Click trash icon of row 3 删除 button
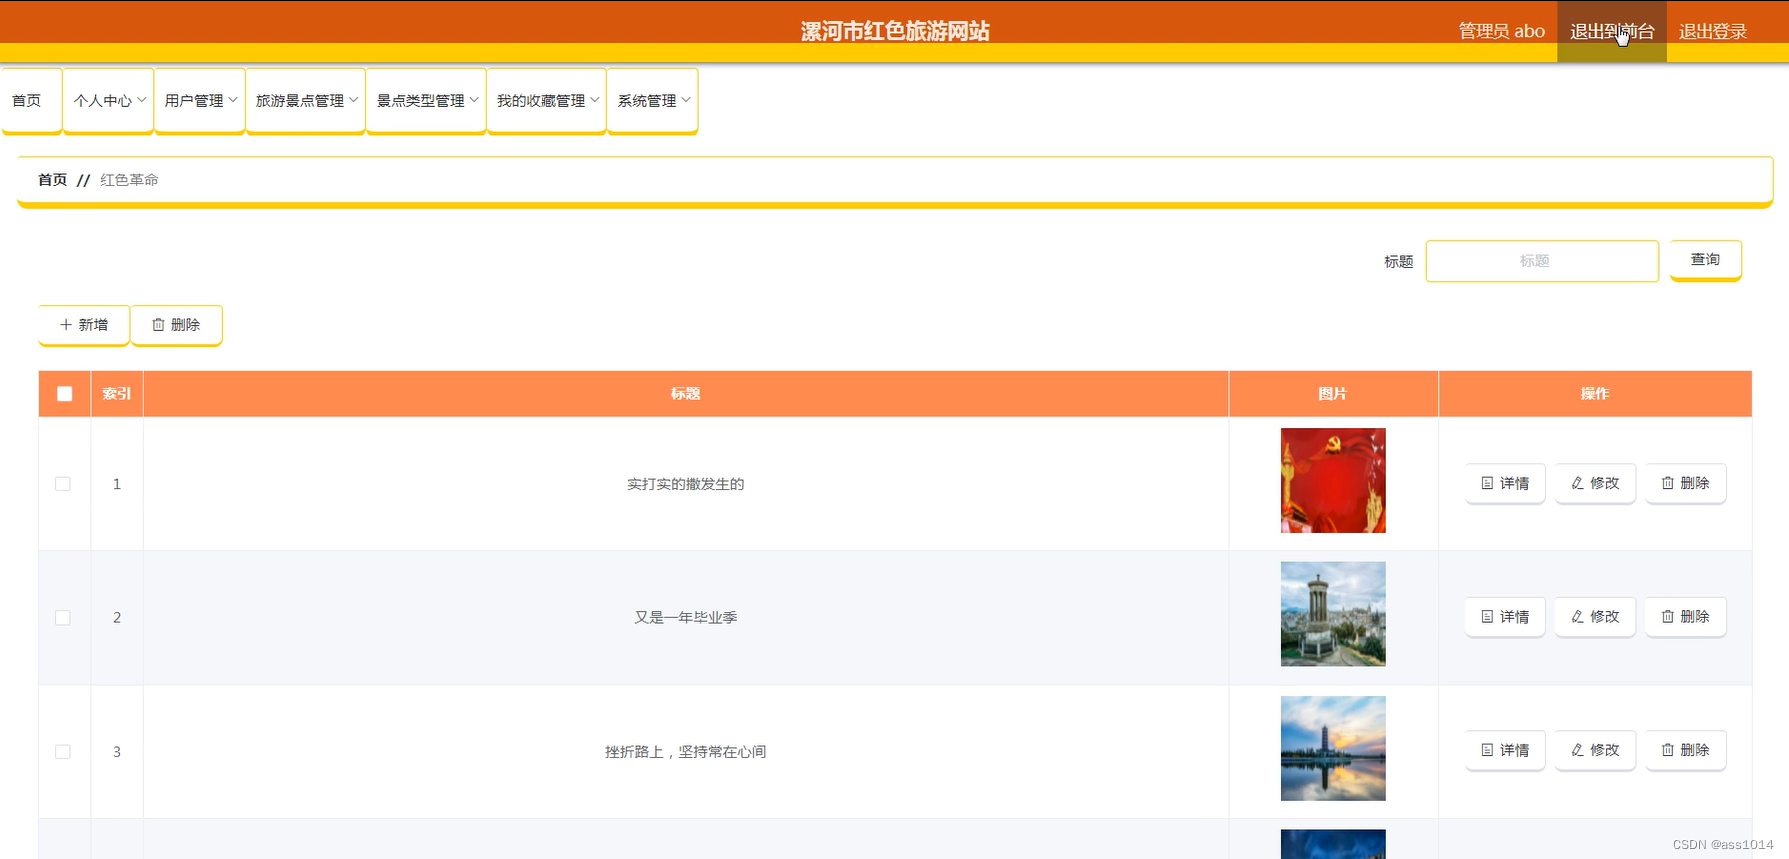Viewport: 1789px width, 859px height. coord(1667,750)
